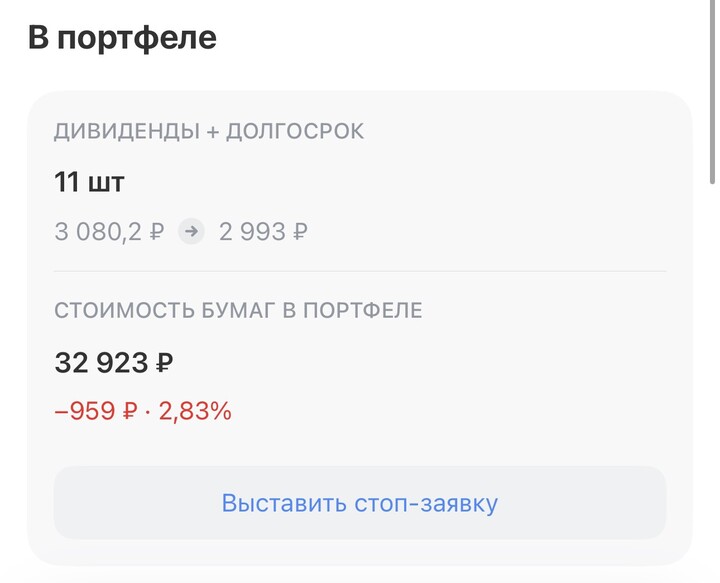Click the divider line inside the card
This screenshot has height=583, width=720.
point(360,271)
